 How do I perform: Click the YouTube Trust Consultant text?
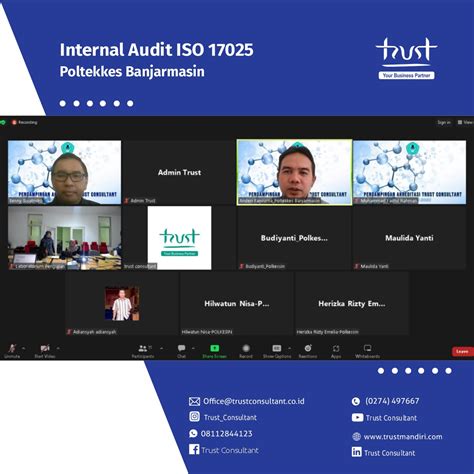391,418
